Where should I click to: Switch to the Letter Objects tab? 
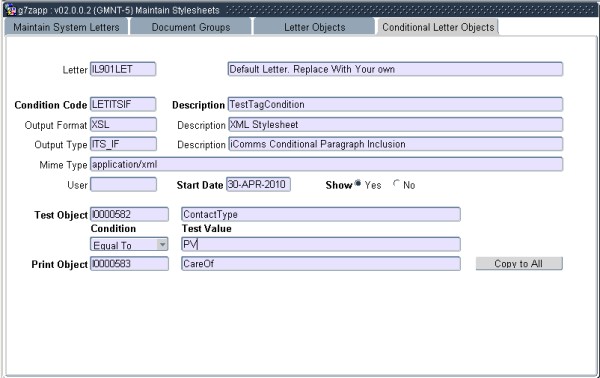pos(314,27)
